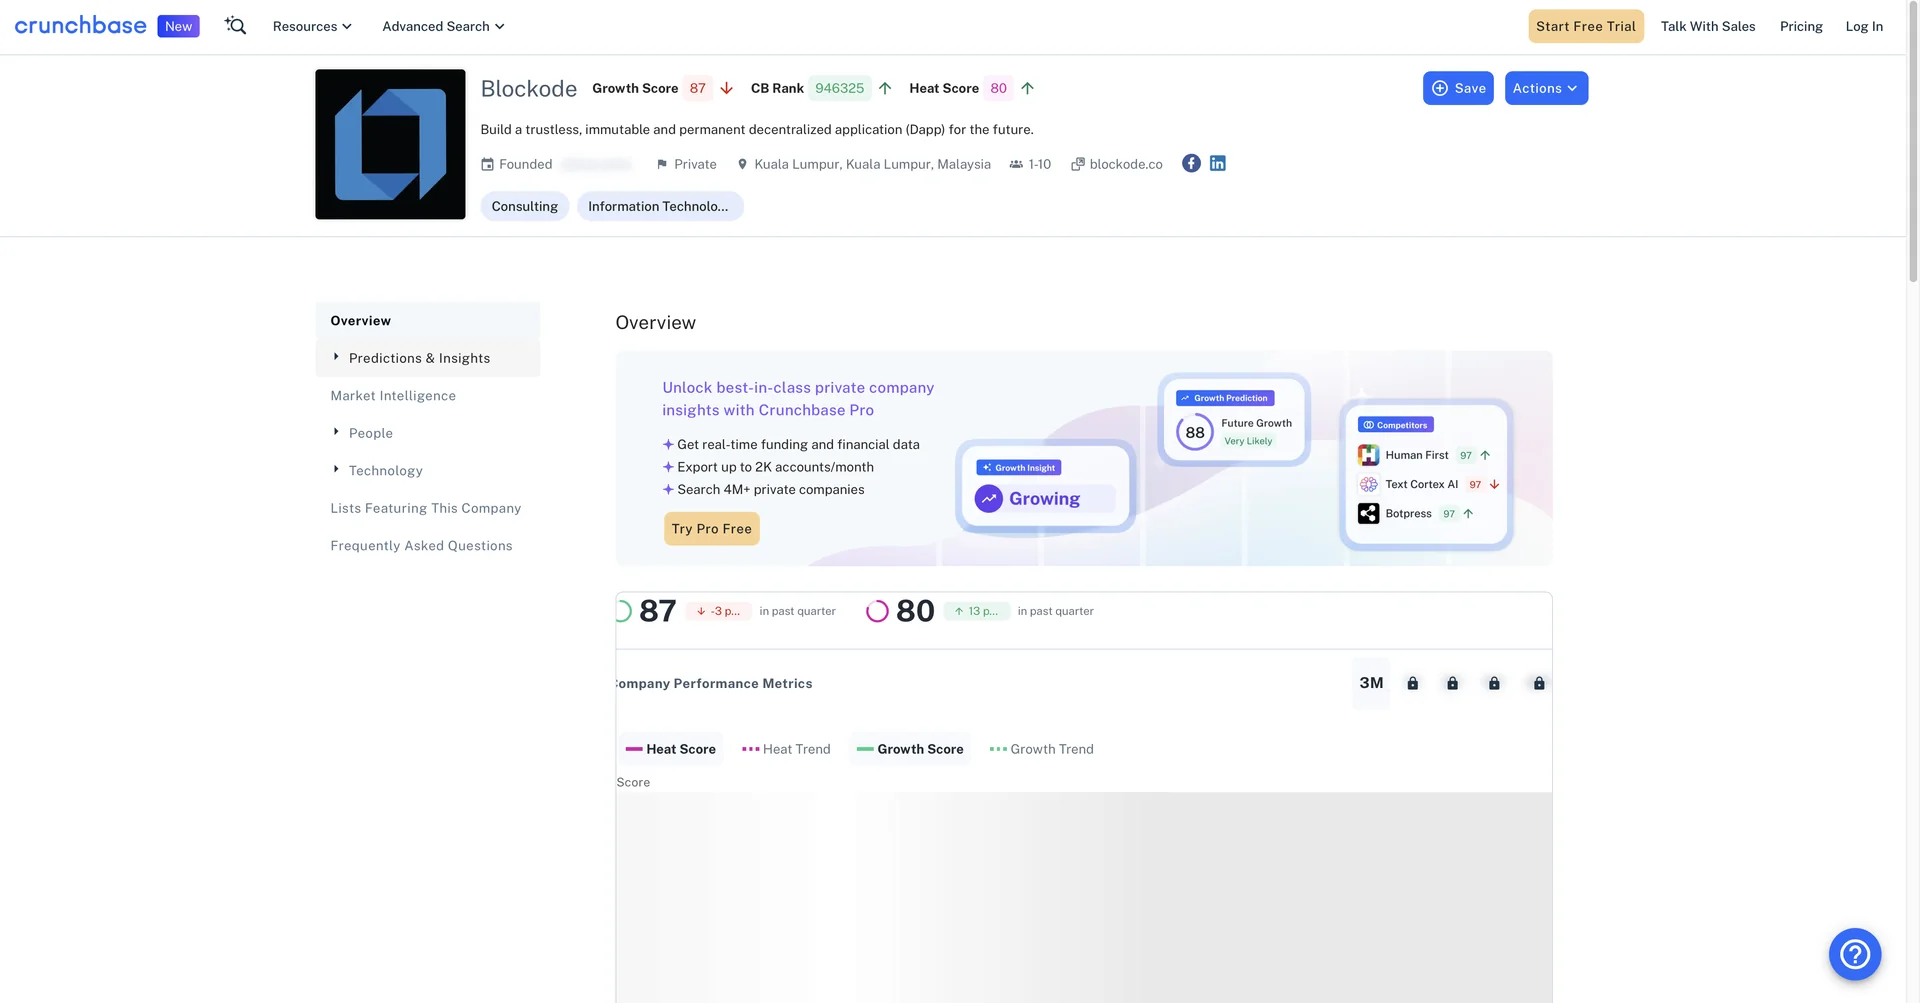Click the Information Technology category tag
This screenshot has height=1003, width=1920.
(x=660, y=206)
